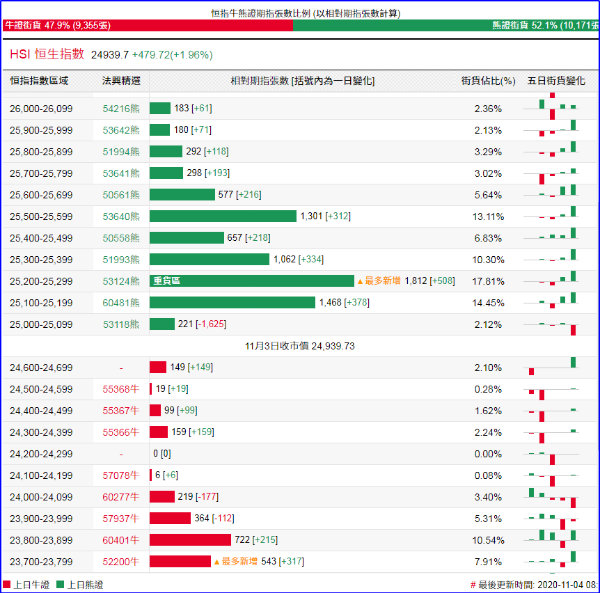
Task: Click index range 25,000-25,099
Action: (41, 325)
